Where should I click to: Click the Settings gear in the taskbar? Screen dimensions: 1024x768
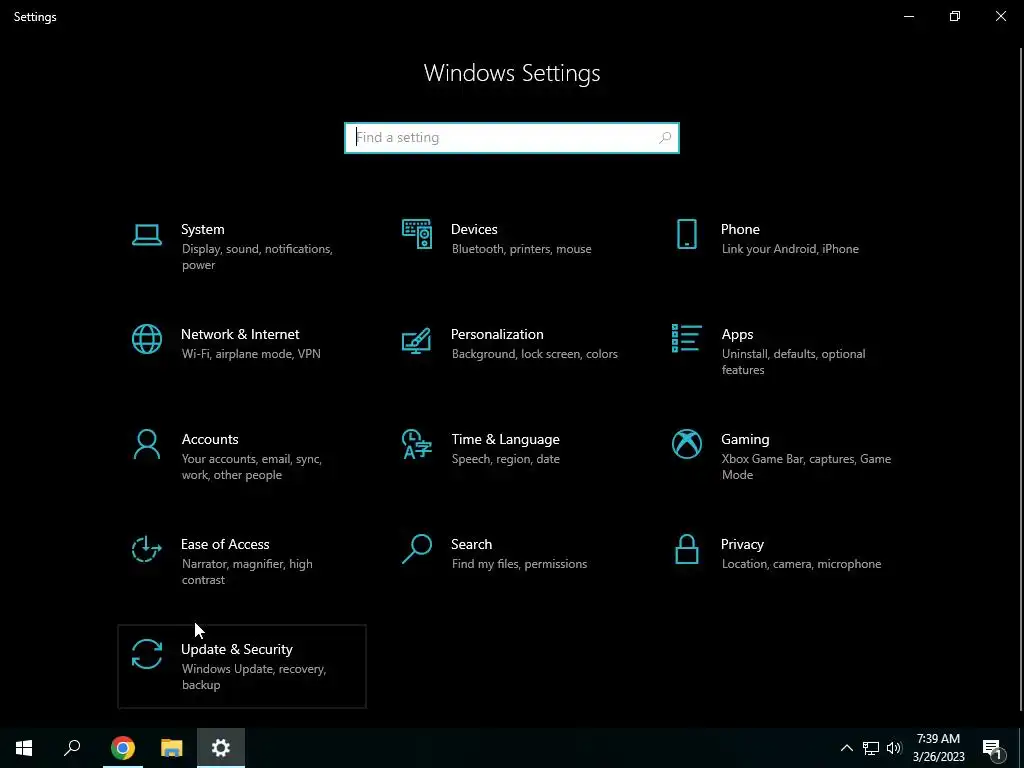[x=221, y=748]
